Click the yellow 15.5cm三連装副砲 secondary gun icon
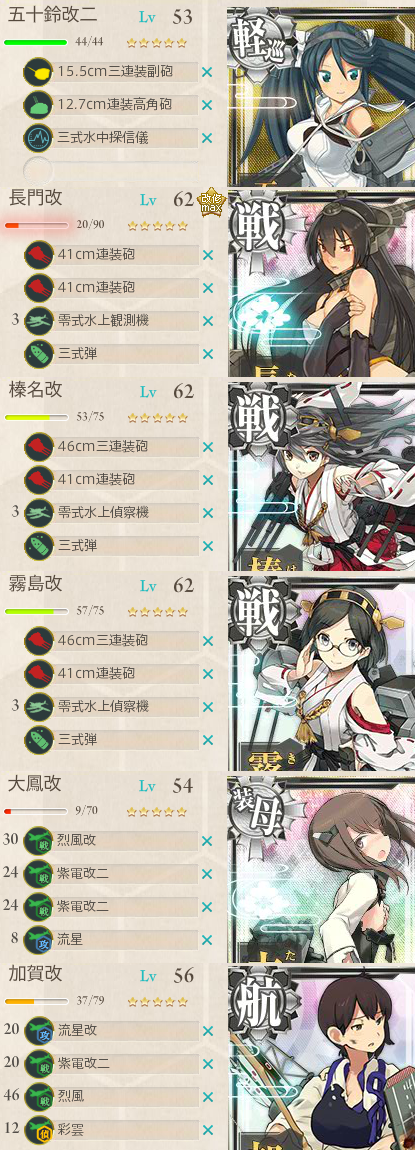 pyautogui.click(x=38, y=72)
